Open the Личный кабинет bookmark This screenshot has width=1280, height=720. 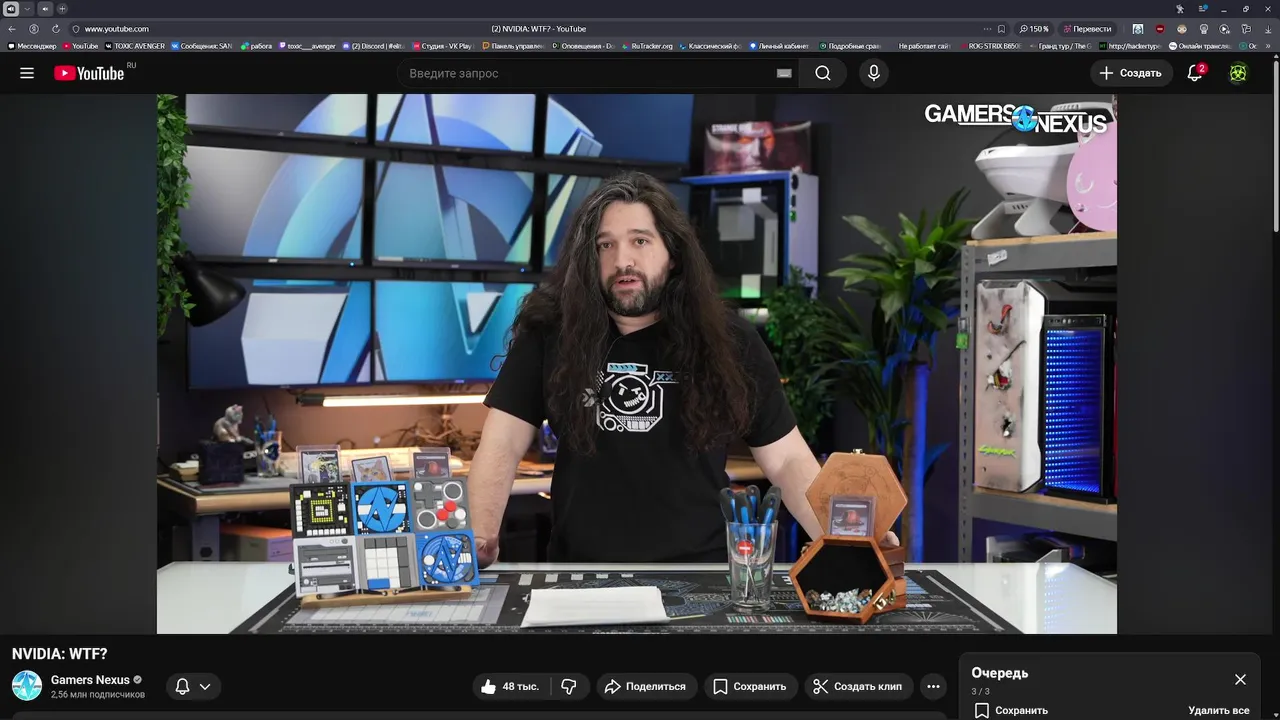[779, 45]
